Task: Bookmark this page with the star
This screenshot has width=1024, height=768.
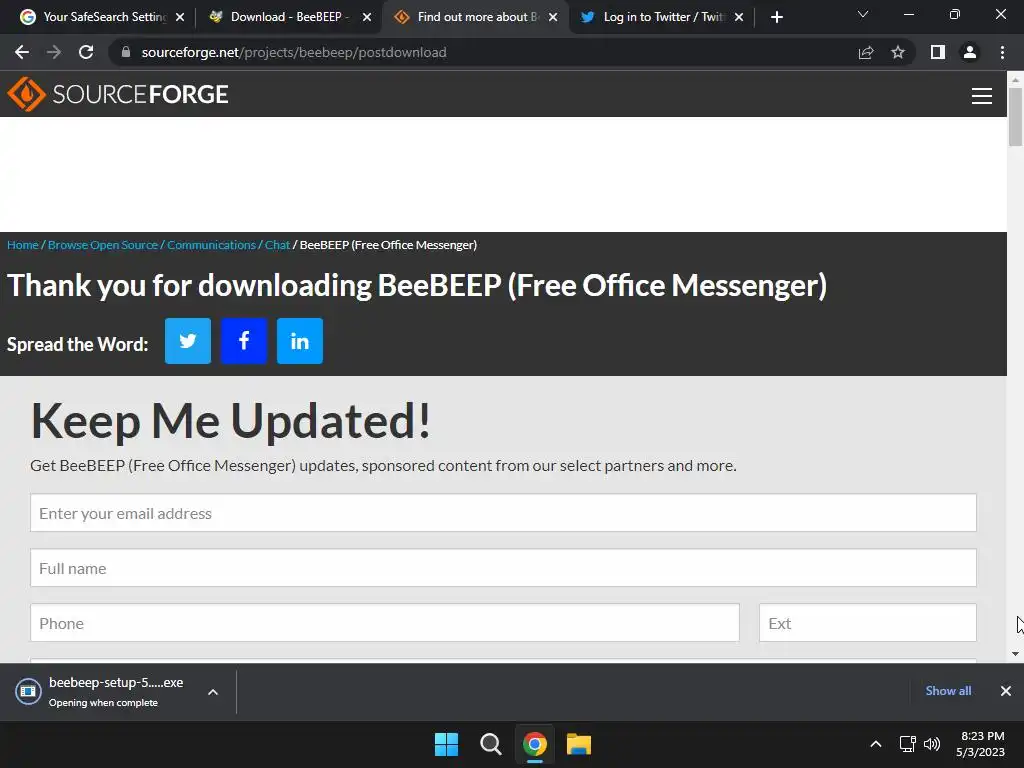Action: pos(898,52)
